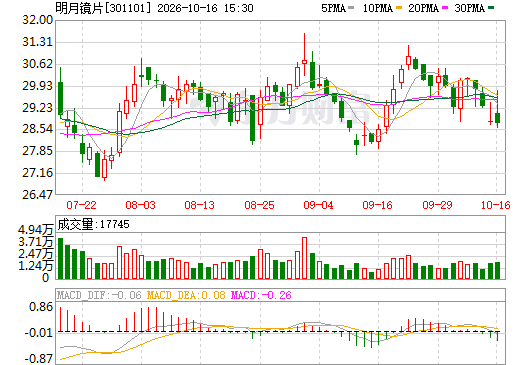
Task: Click MACD axis label -0.01
Action: (x=38, y=333)
